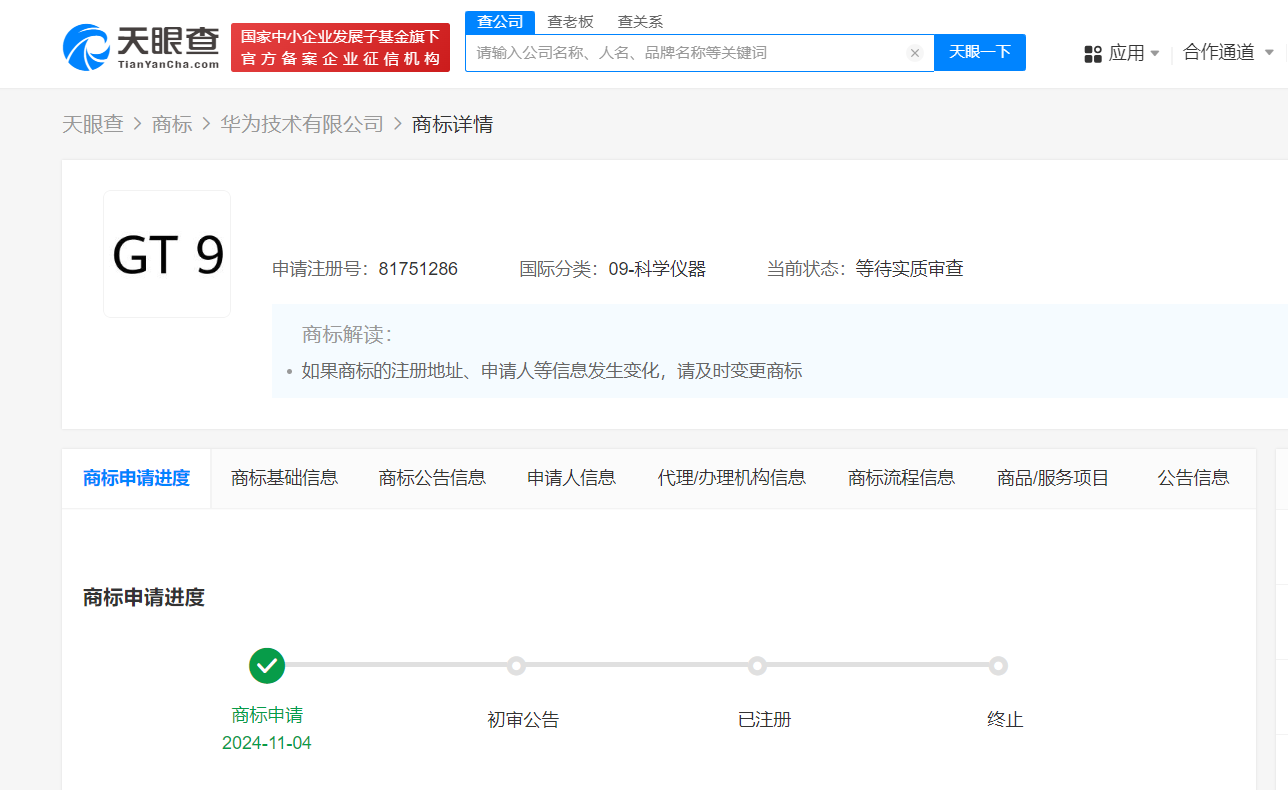Switch to the 查老板 search tab
Image resolution: width=1288 pixels, height=790 pixels.
[570, 22]
